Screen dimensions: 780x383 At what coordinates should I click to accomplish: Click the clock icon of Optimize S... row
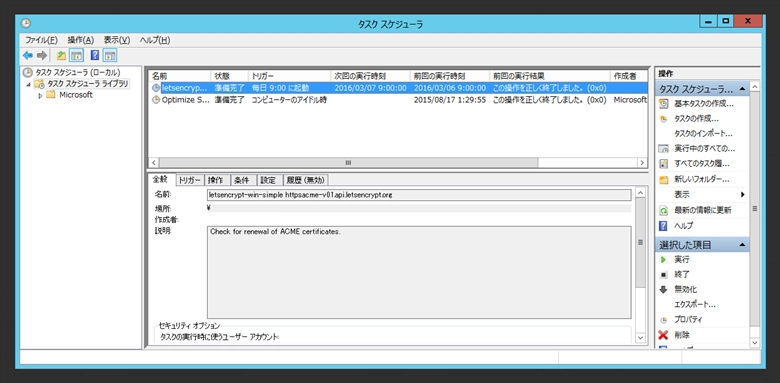156,99
